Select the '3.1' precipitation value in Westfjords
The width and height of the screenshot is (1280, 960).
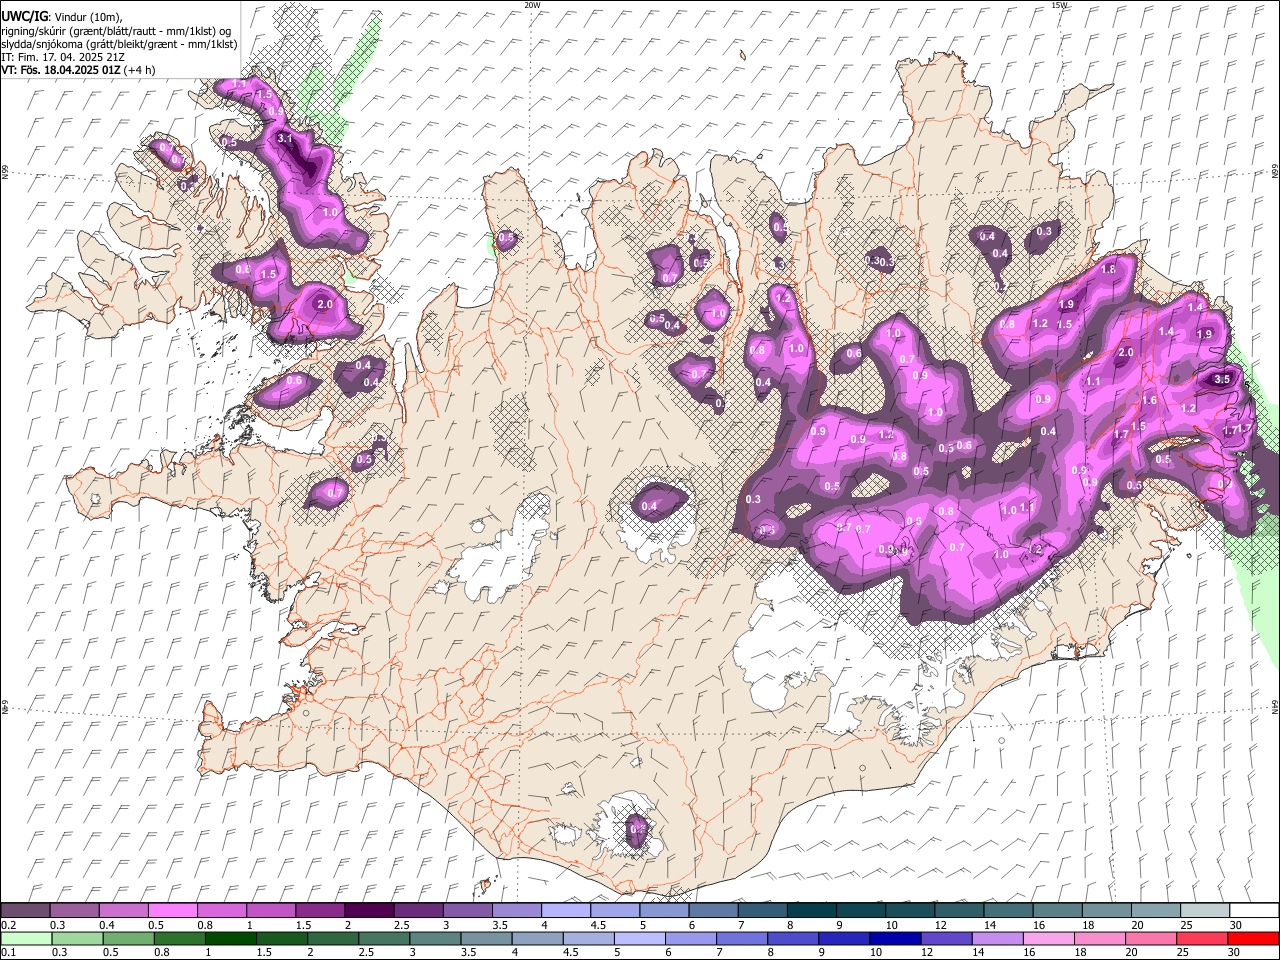[x=284, y=139]
